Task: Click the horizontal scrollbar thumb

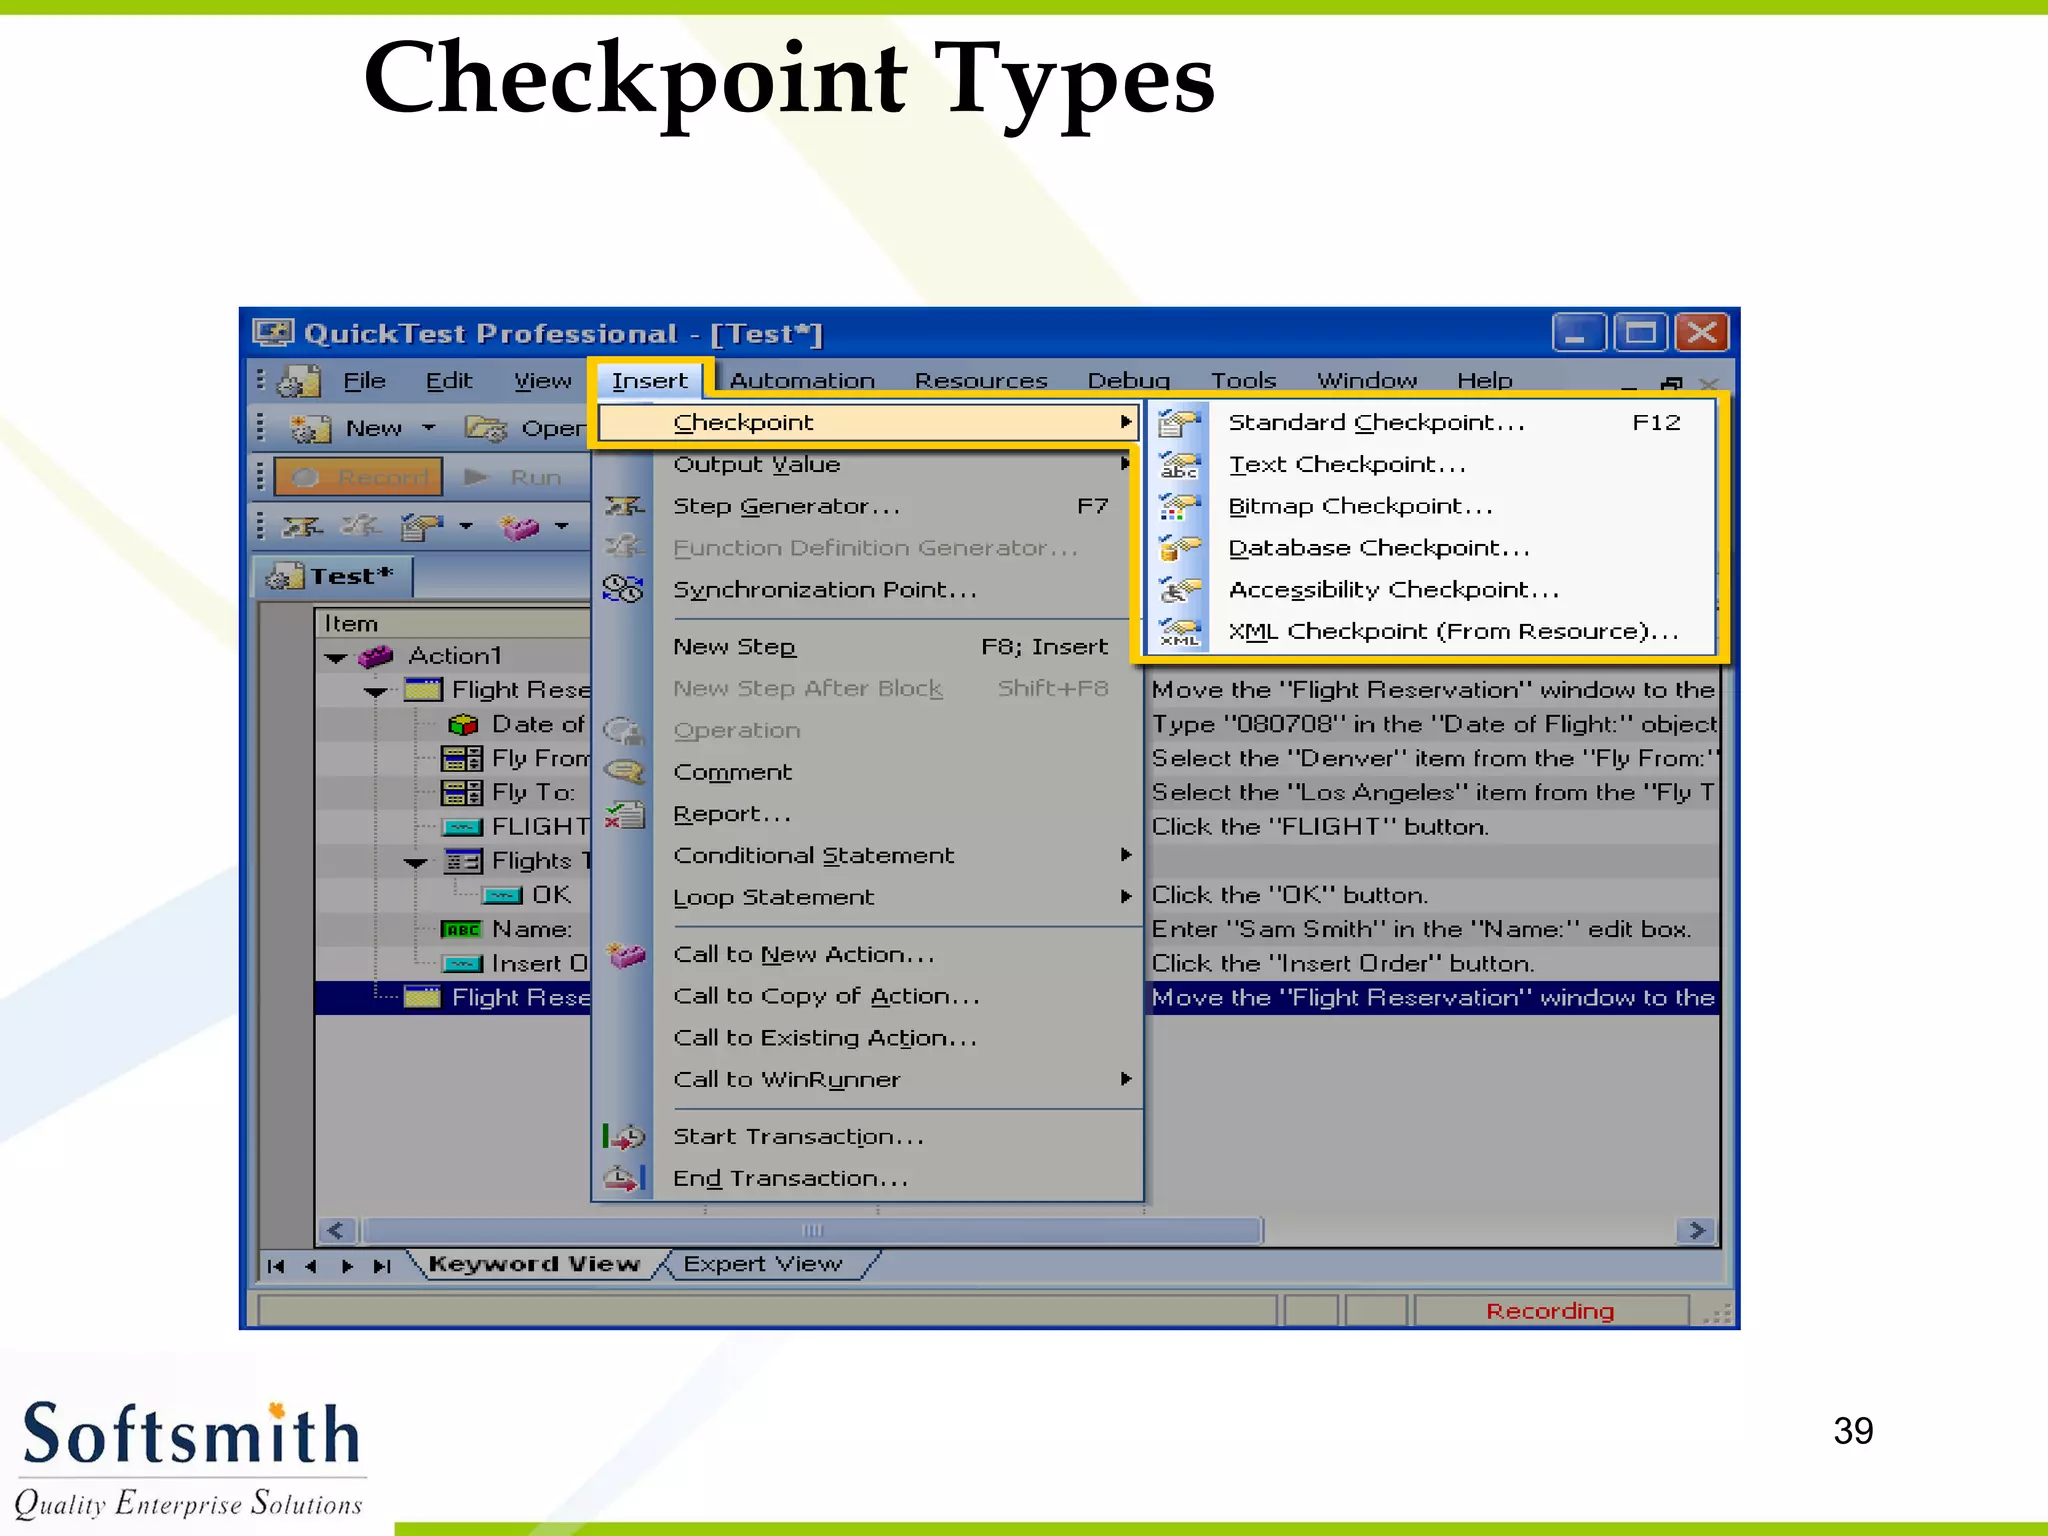Action: coord(812,1230)
